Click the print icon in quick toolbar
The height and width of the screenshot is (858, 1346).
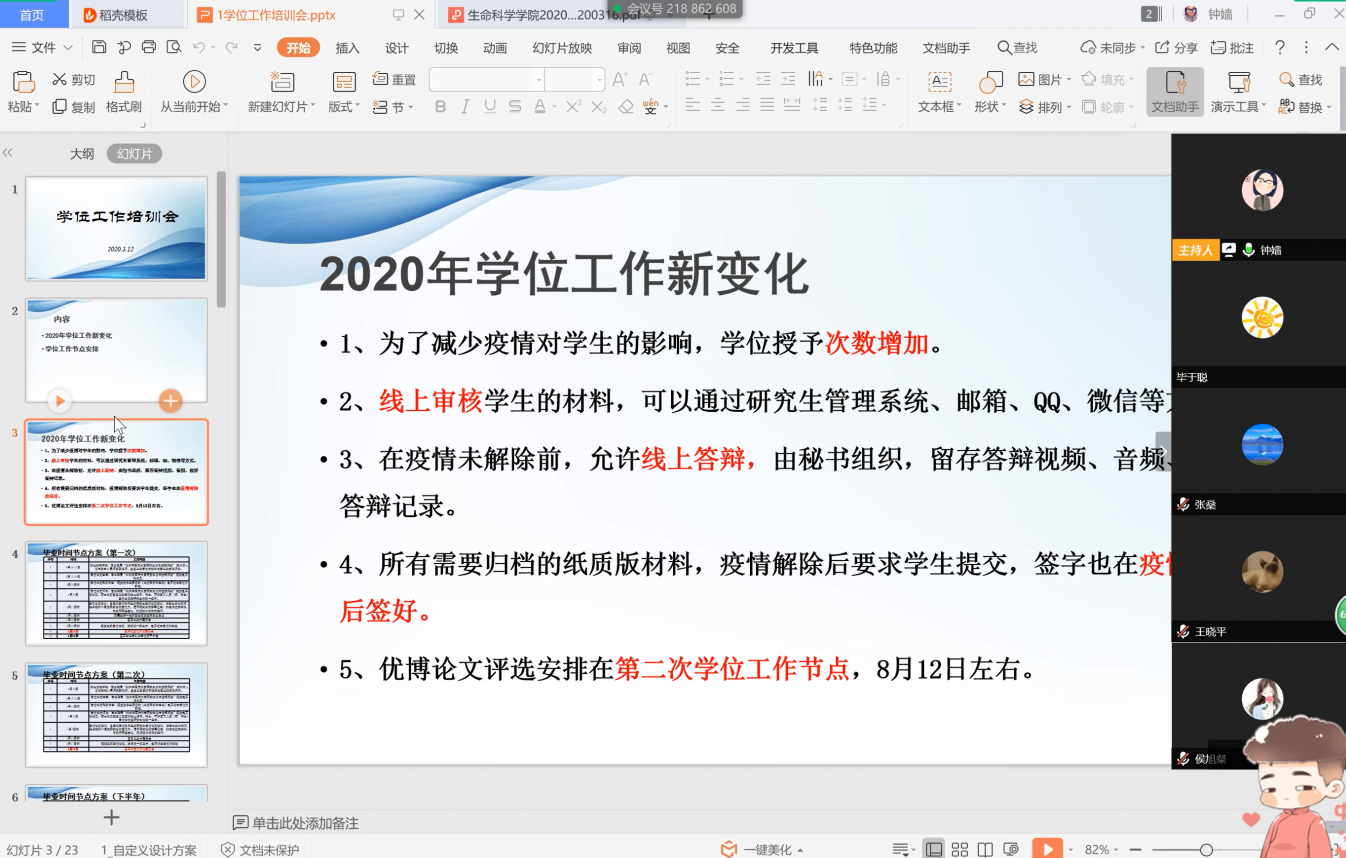149,48
